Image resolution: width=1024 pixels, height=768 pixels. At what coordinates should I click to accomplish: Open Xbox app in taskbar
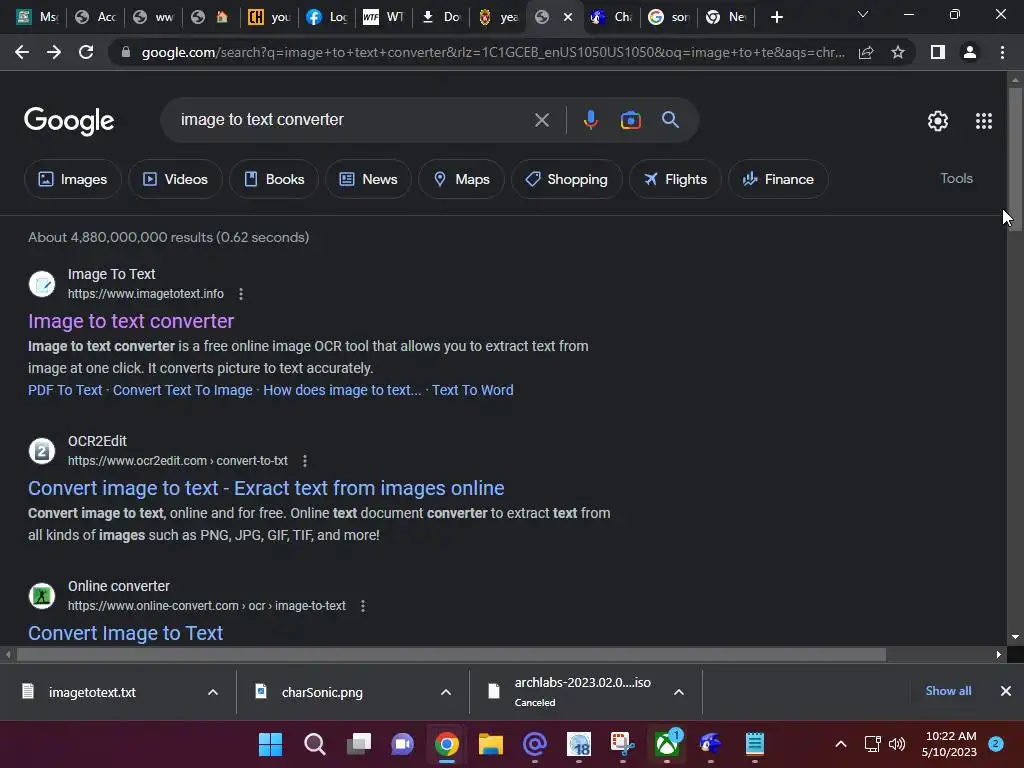667,744
